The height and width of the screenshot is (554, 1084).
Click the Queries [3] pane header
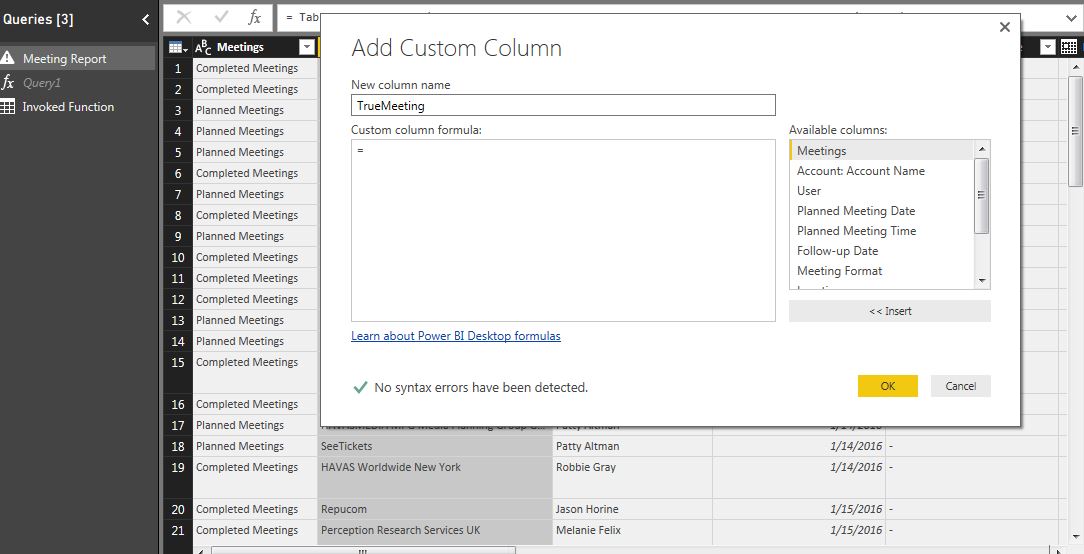[38, 19]
